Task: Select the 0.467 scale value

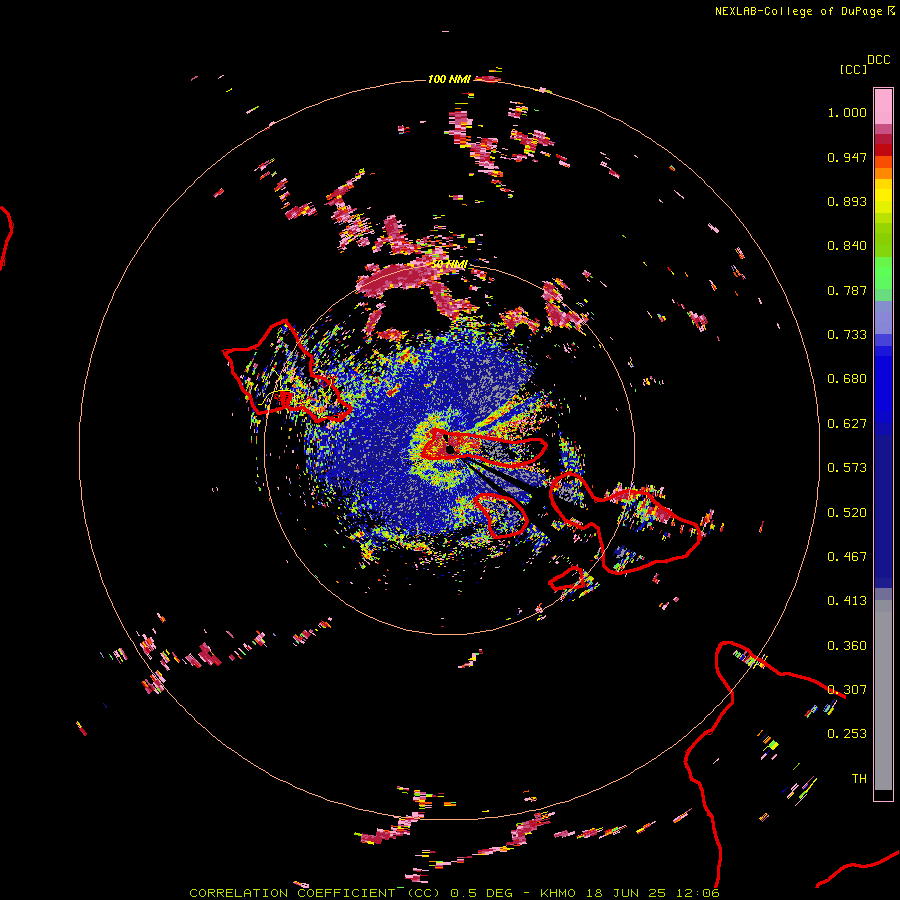Action: (847, 557)
